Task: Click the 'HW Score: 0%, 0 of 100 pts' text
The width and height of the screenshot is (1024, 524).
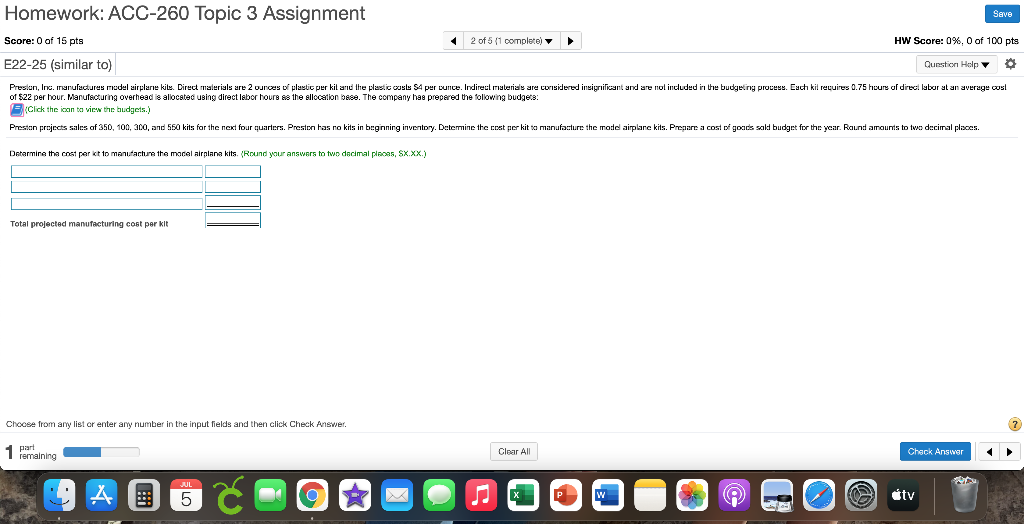Action: [x=956, y=41]
